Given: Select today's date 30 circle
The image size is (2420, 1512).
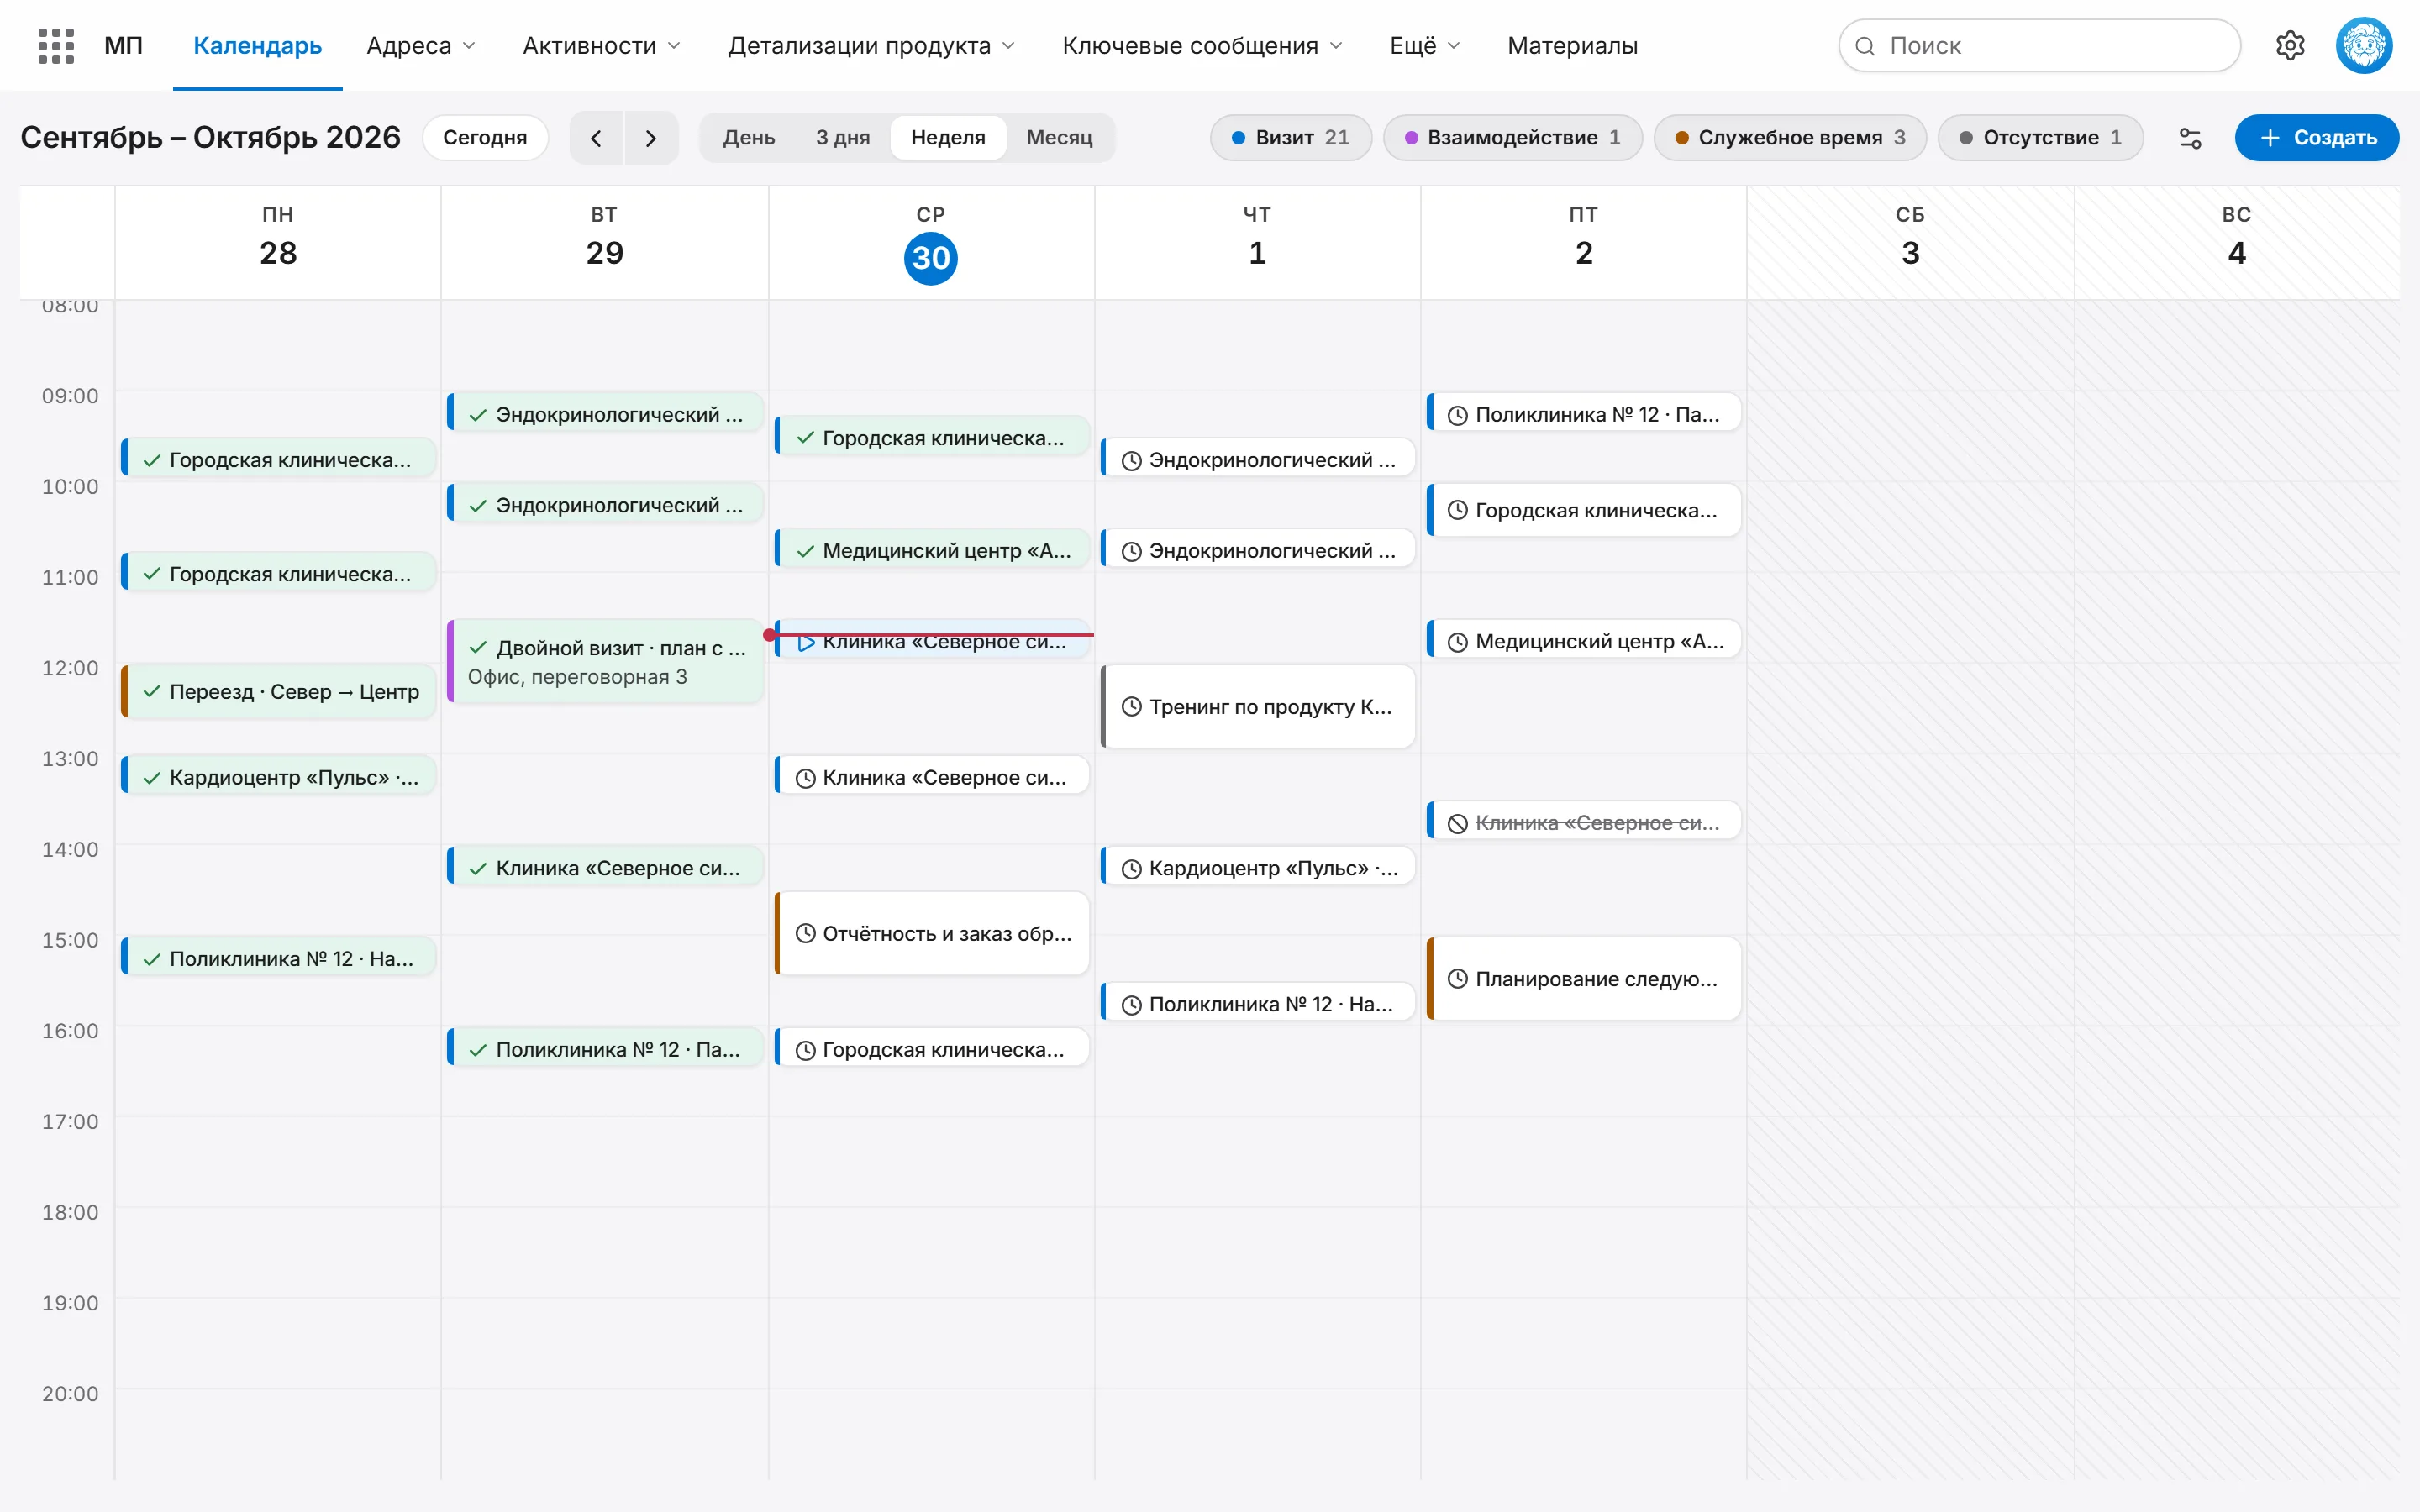Looking at the screenshot, I should pos(930,258).
